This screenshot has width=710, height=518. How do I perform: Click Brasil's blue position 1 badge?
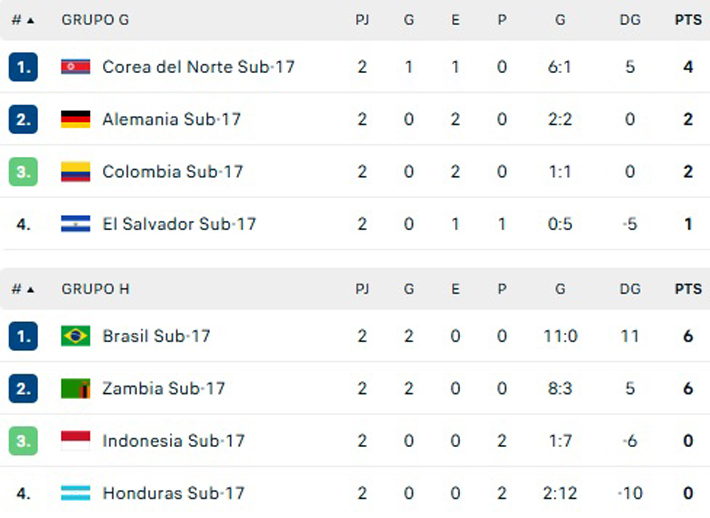pyautogui.click(x=23, y=336)
